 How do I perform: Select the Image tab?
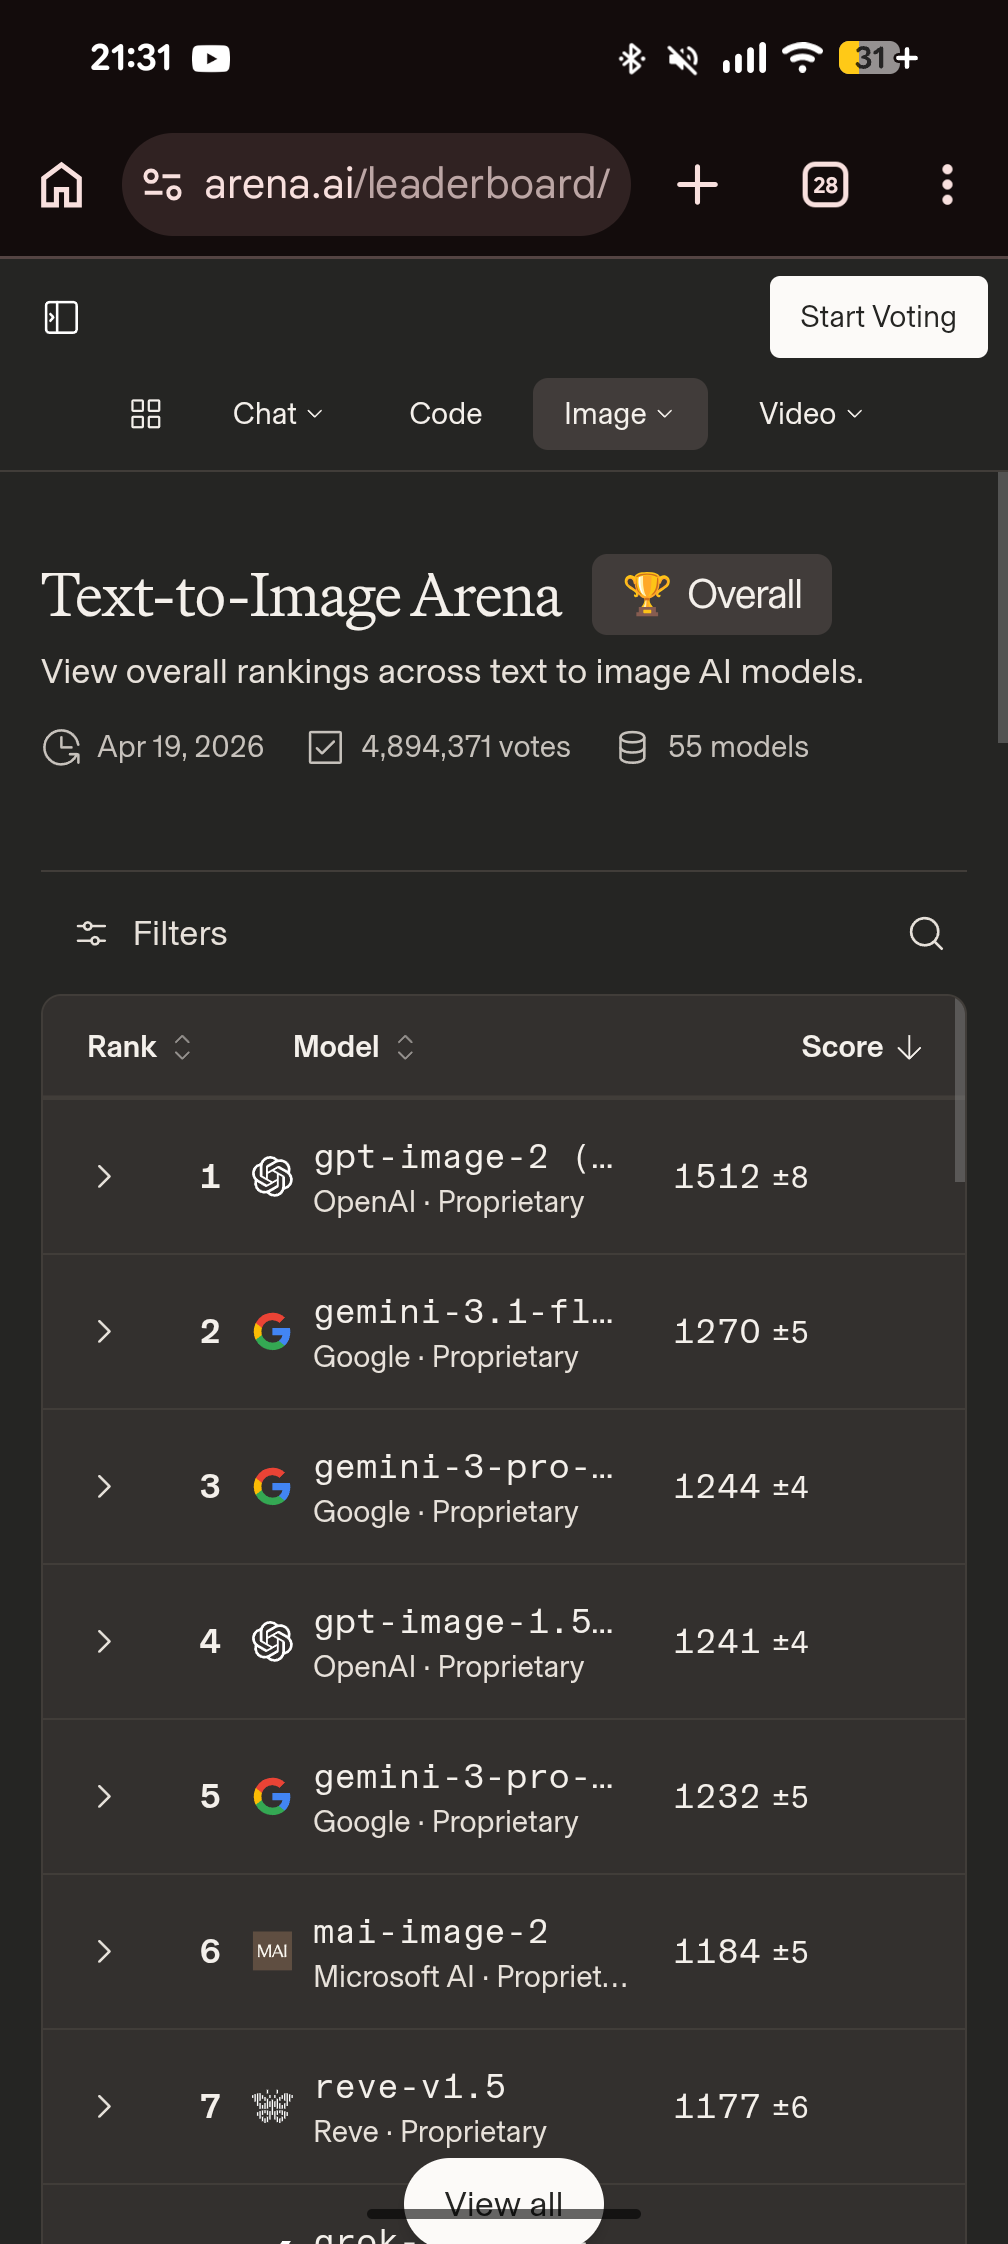pos(619,414)
